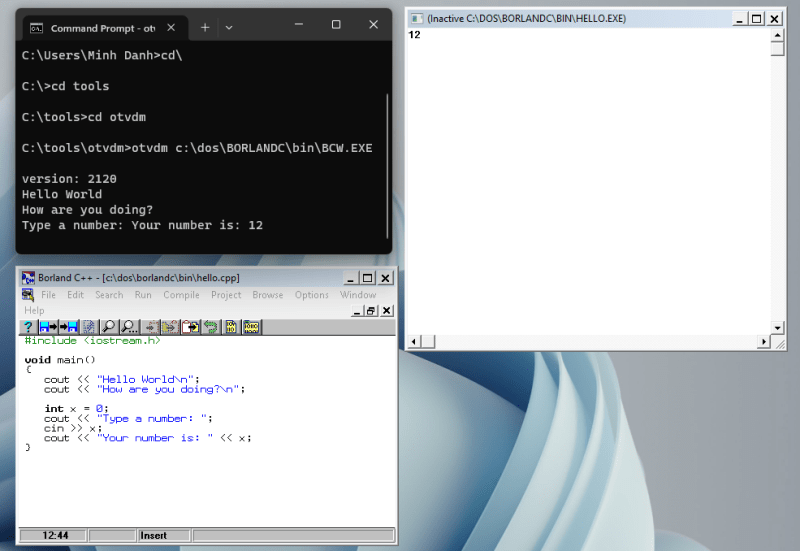The width and height of the screenshot is (800, 551).
Task: Click 'version: 2120' line in Command Prompt
Action: click(69, 179)
